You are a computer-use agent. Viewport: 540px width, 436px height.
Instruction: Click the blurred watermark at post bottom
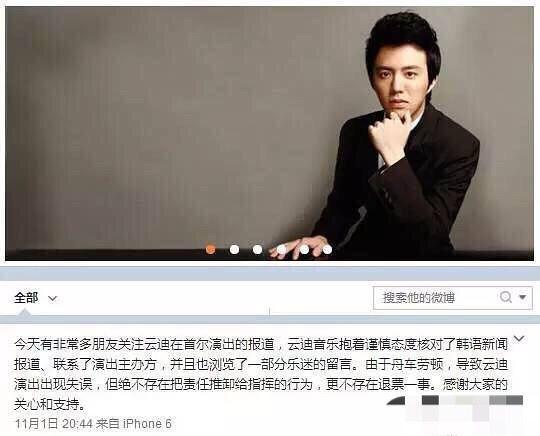(455, 407)
